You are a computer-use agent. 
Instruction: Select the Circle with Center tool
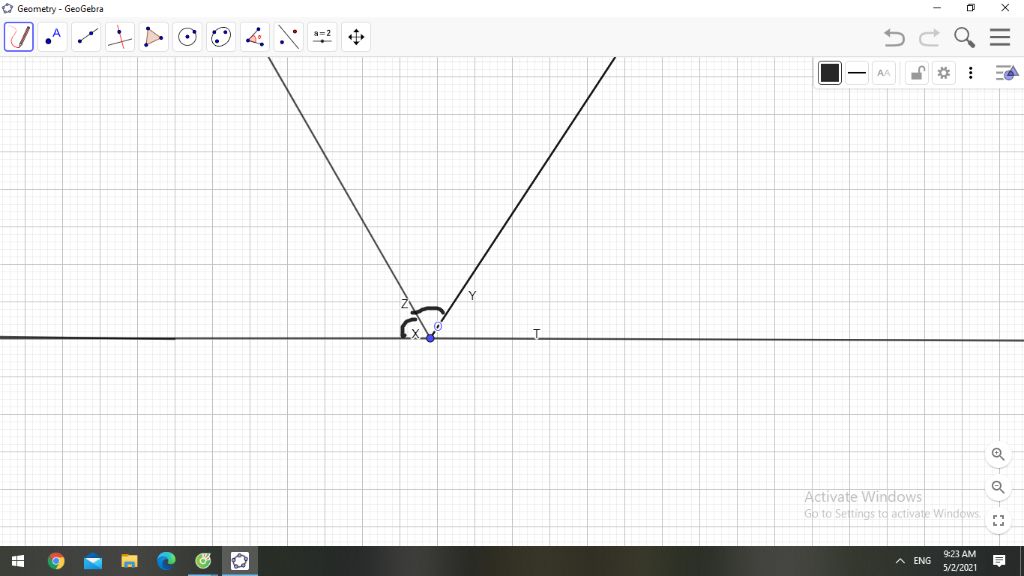coord(187,37)
